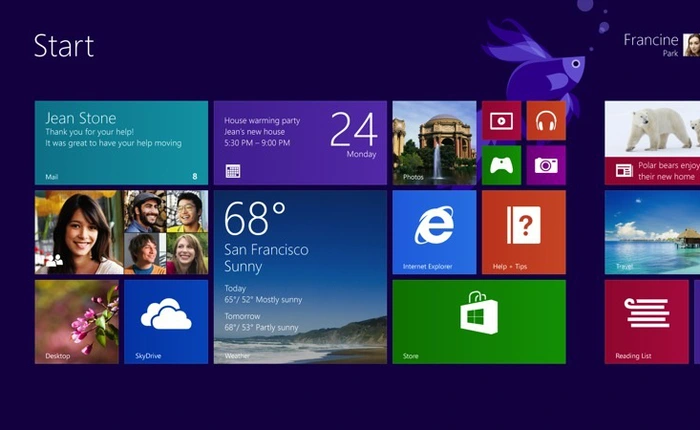Click the Francine Park account name
This screenshot has height=430, width=700.
pyautogui.click(x=651, y=45)
